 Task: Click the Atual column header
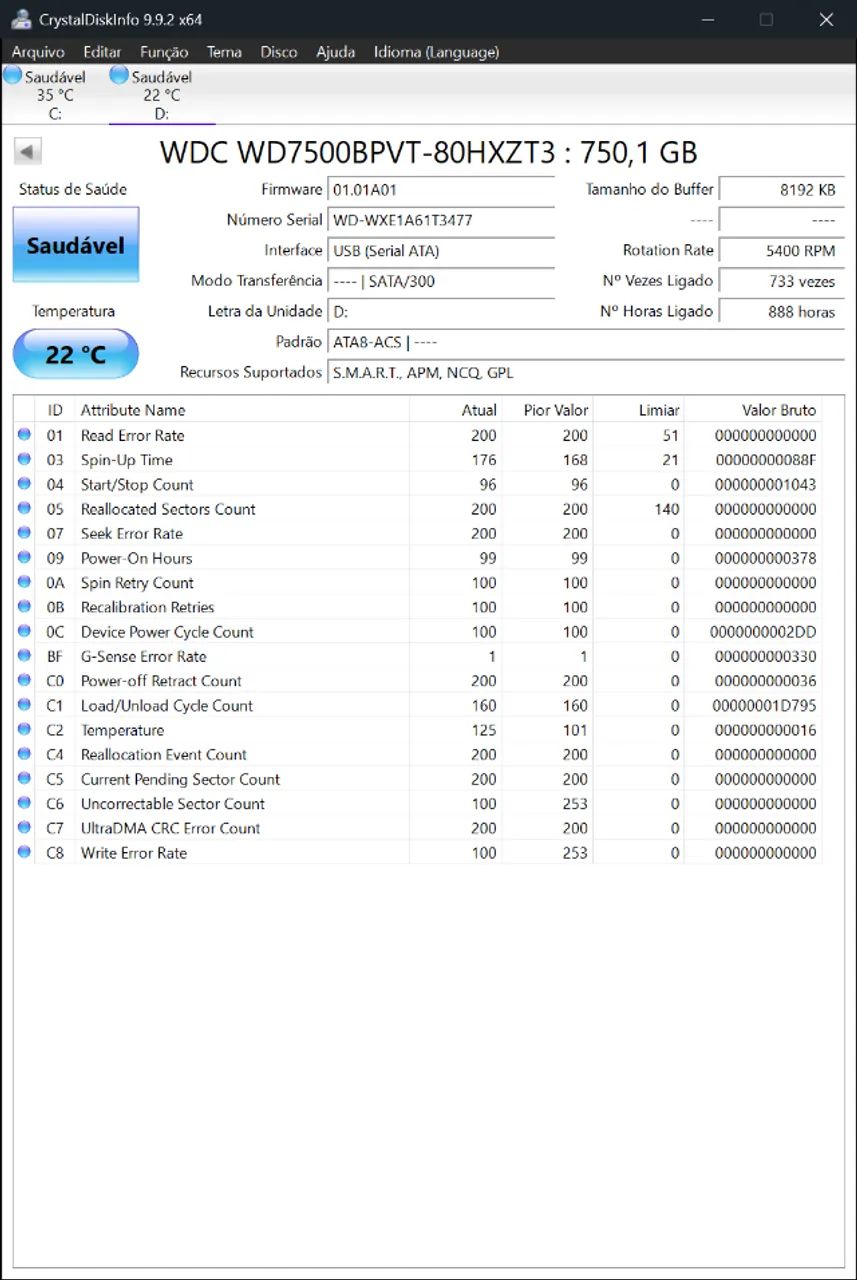(455, 410)
